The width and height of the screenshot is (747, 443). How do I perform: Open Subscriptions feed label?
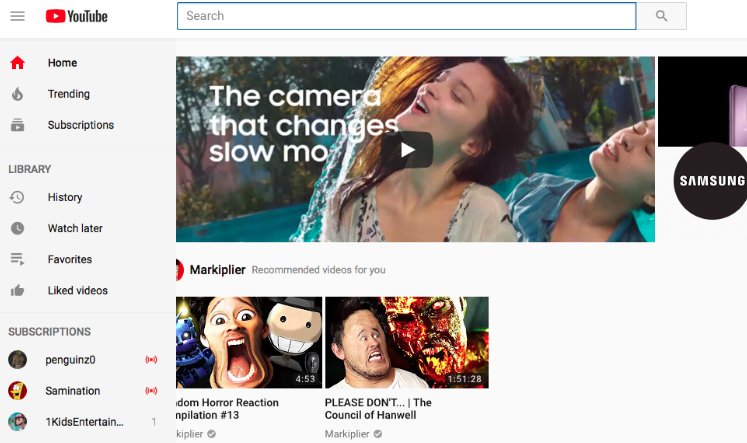point(81,125)
